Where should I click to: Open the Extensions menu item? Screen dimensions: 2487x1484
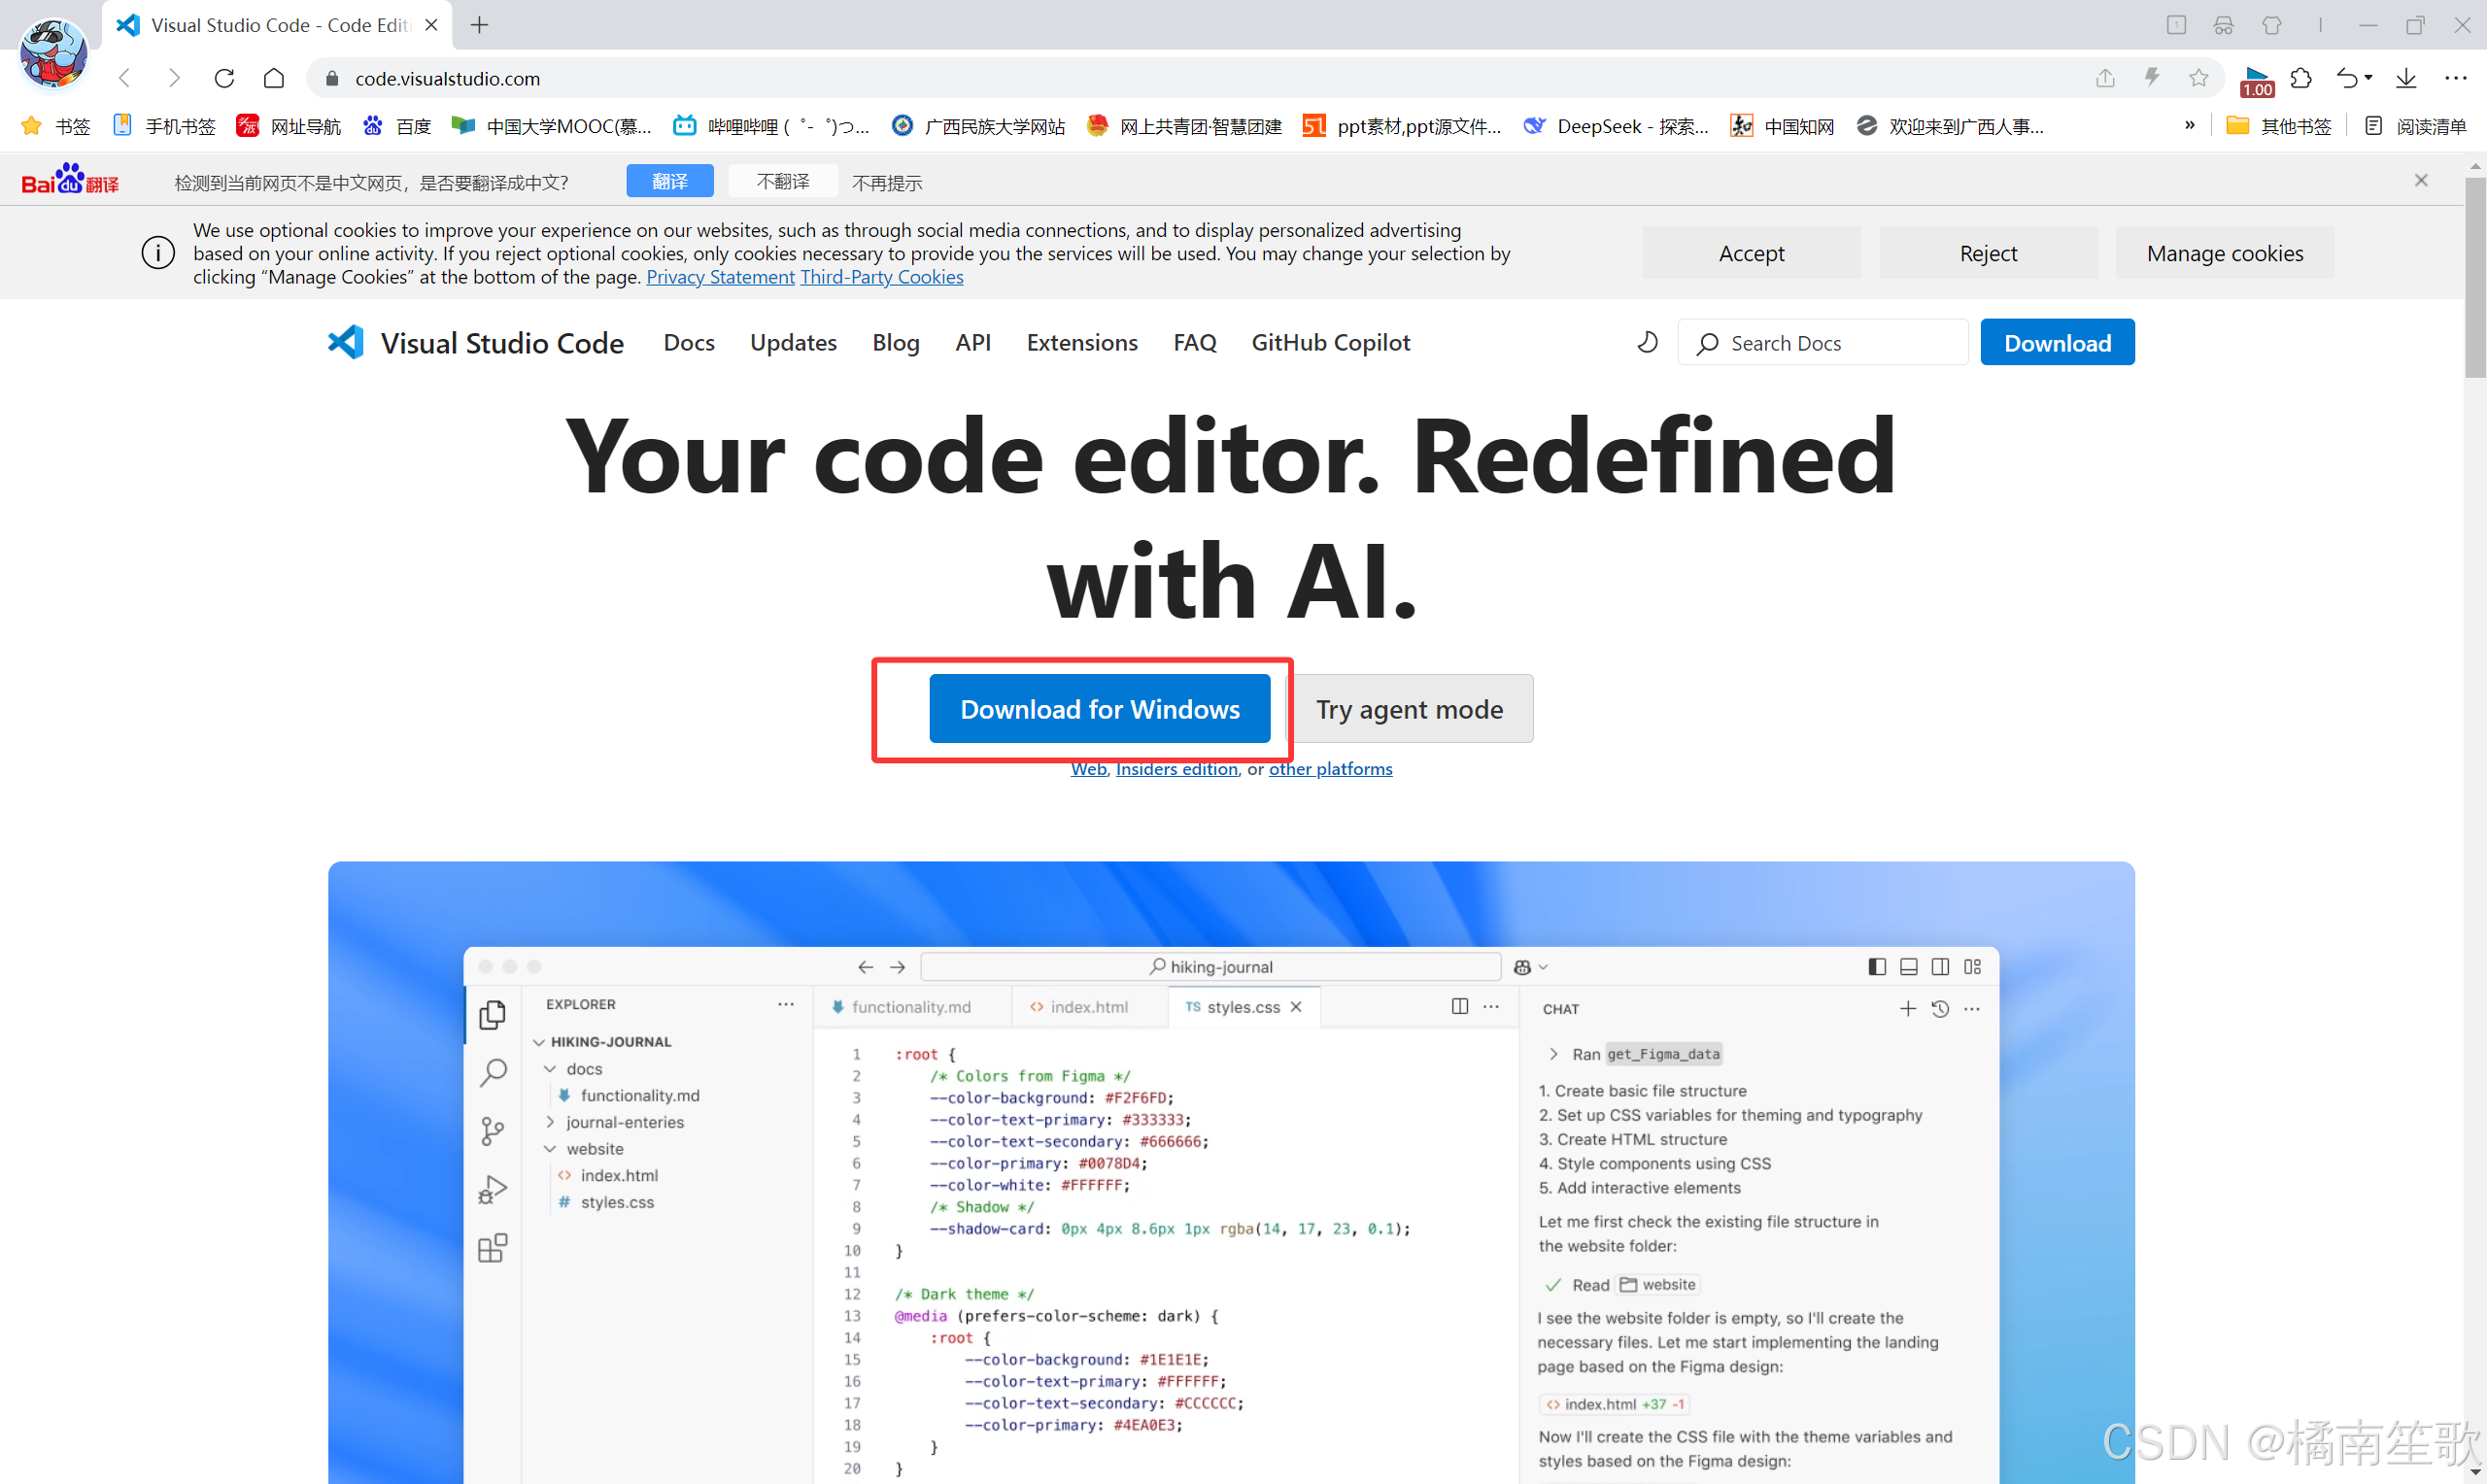pos(1081,343)
